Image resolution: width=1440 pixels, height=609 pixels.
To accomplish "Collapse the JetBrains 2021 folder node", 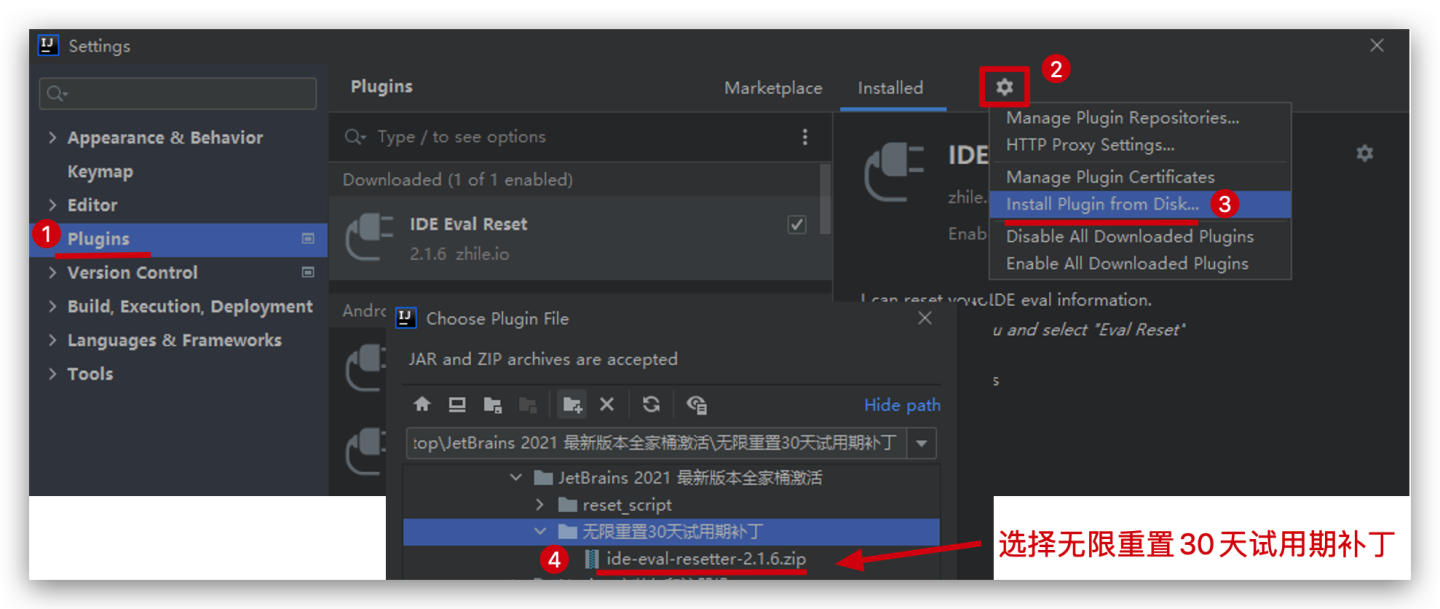I will click(516, 478).
